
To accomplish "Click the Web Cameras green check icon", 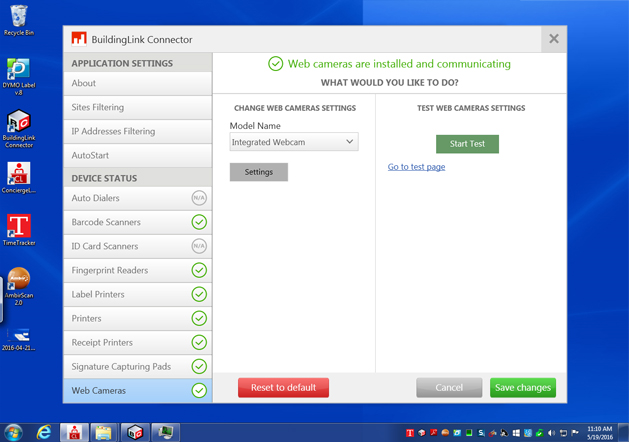I will (199, 390).
